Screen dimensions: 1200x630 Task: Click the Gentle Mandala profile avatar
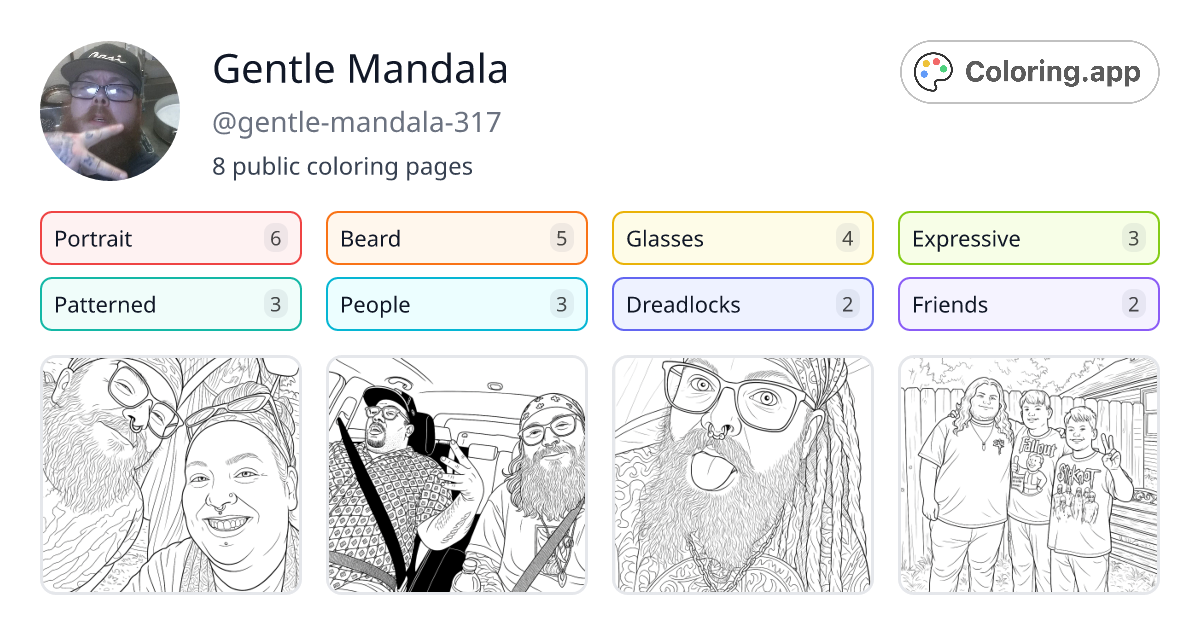pos(110,111)
